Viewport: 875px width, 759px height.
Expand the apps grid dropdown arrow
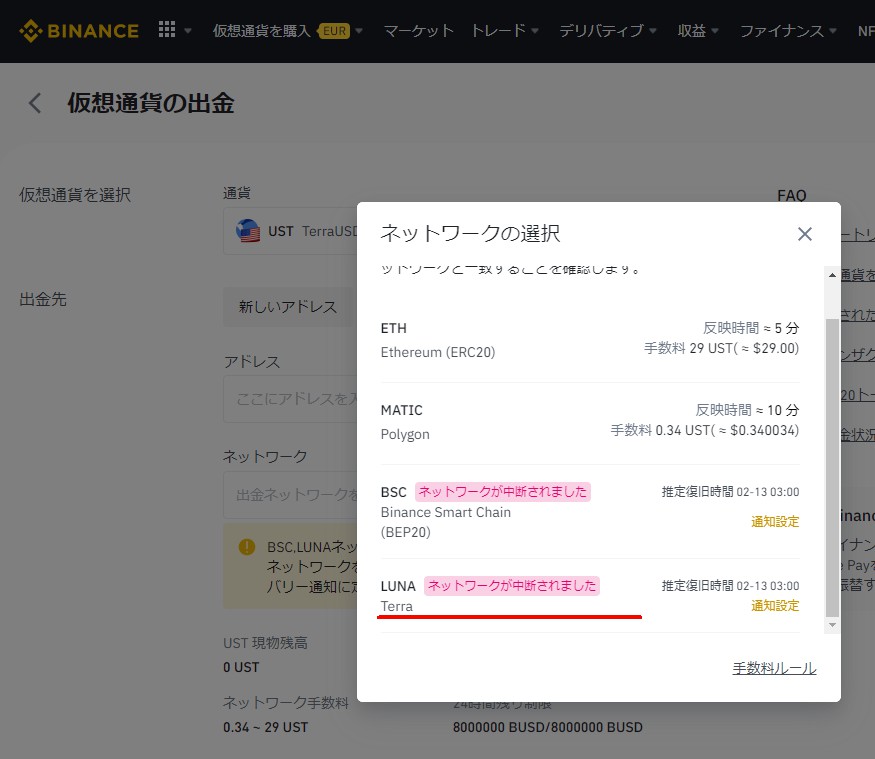click(x=188, y=31)
